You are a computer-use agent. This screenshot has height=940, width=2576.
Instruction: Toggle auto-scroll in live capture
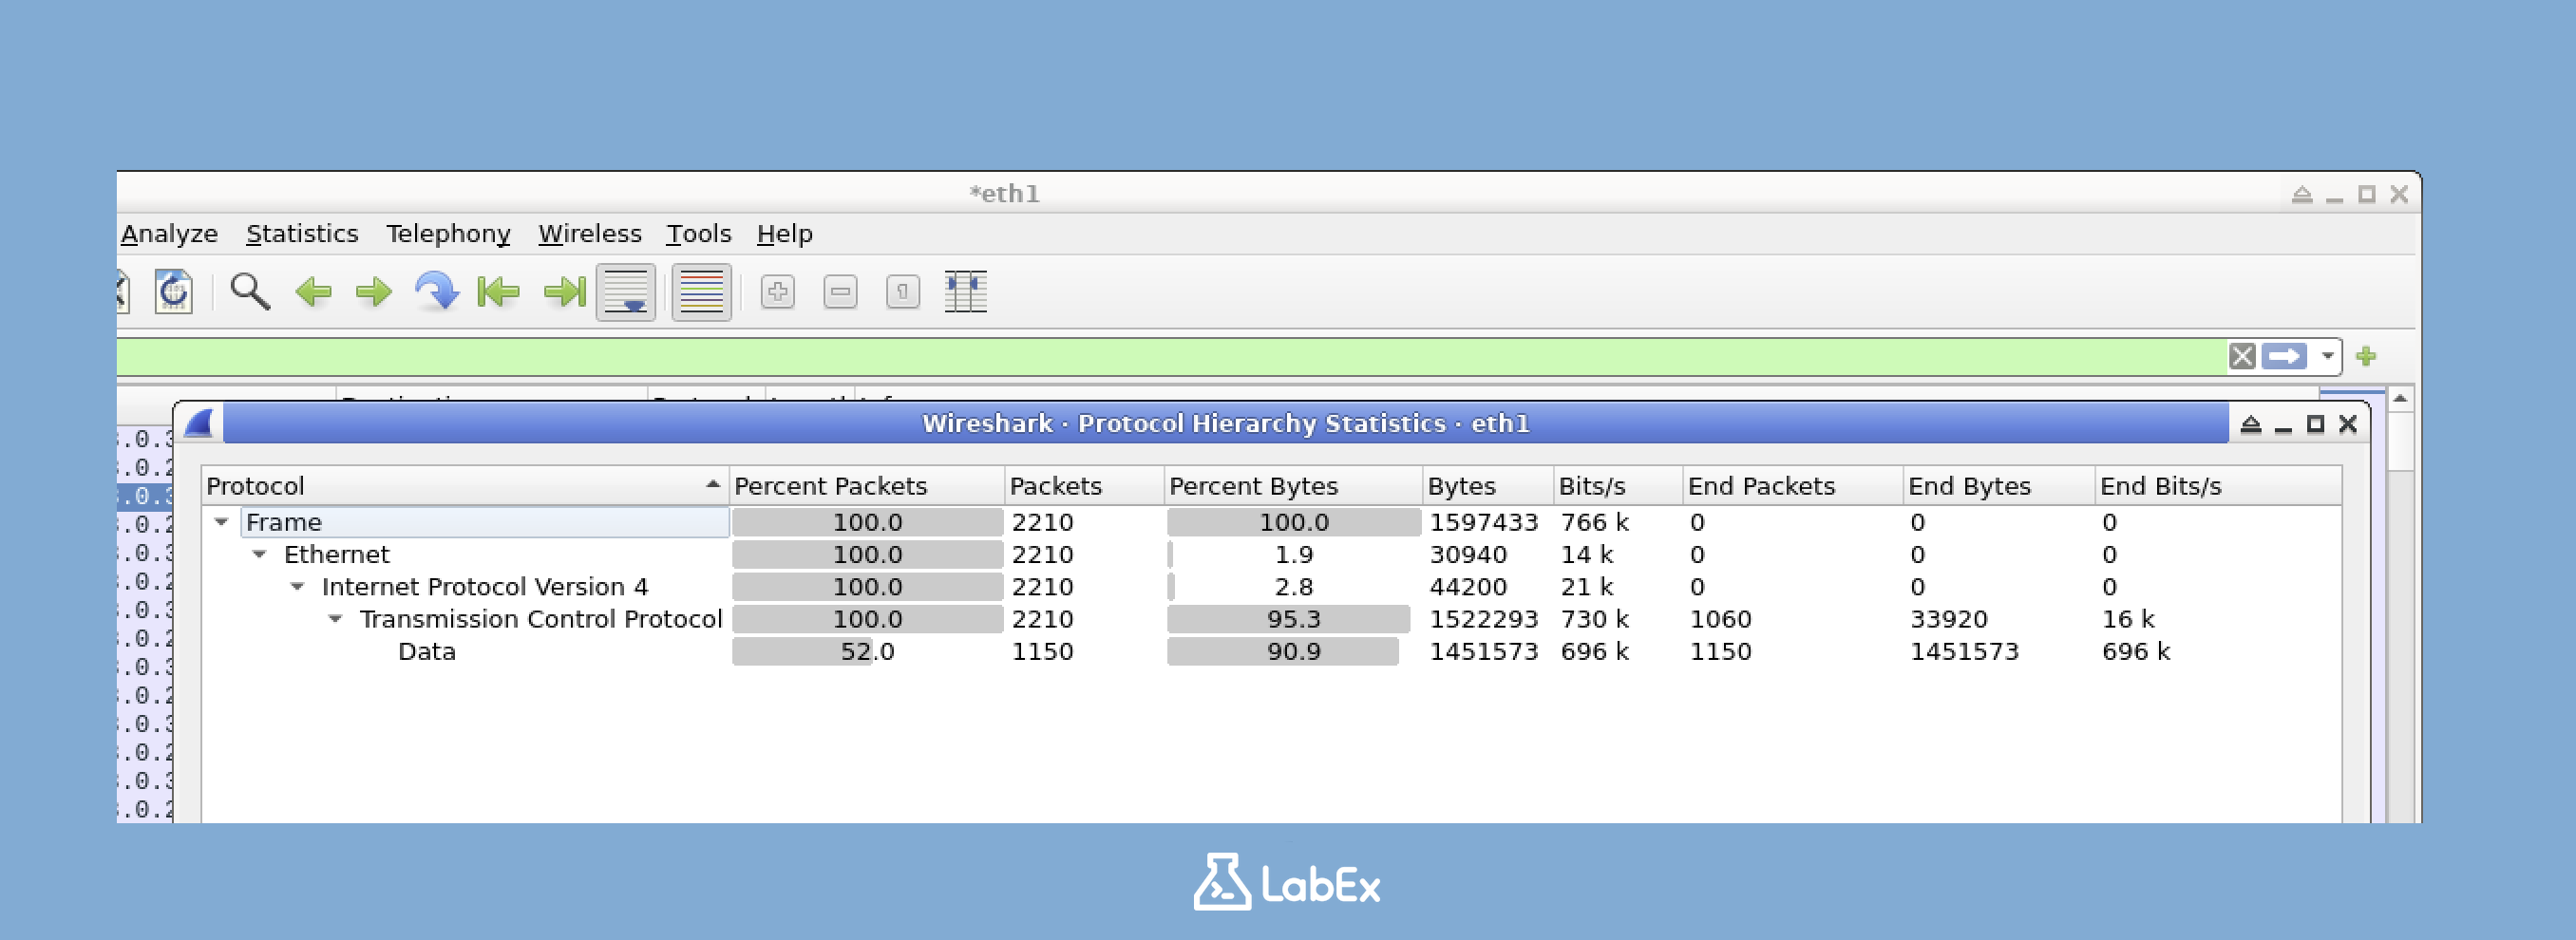coord(627,291)
